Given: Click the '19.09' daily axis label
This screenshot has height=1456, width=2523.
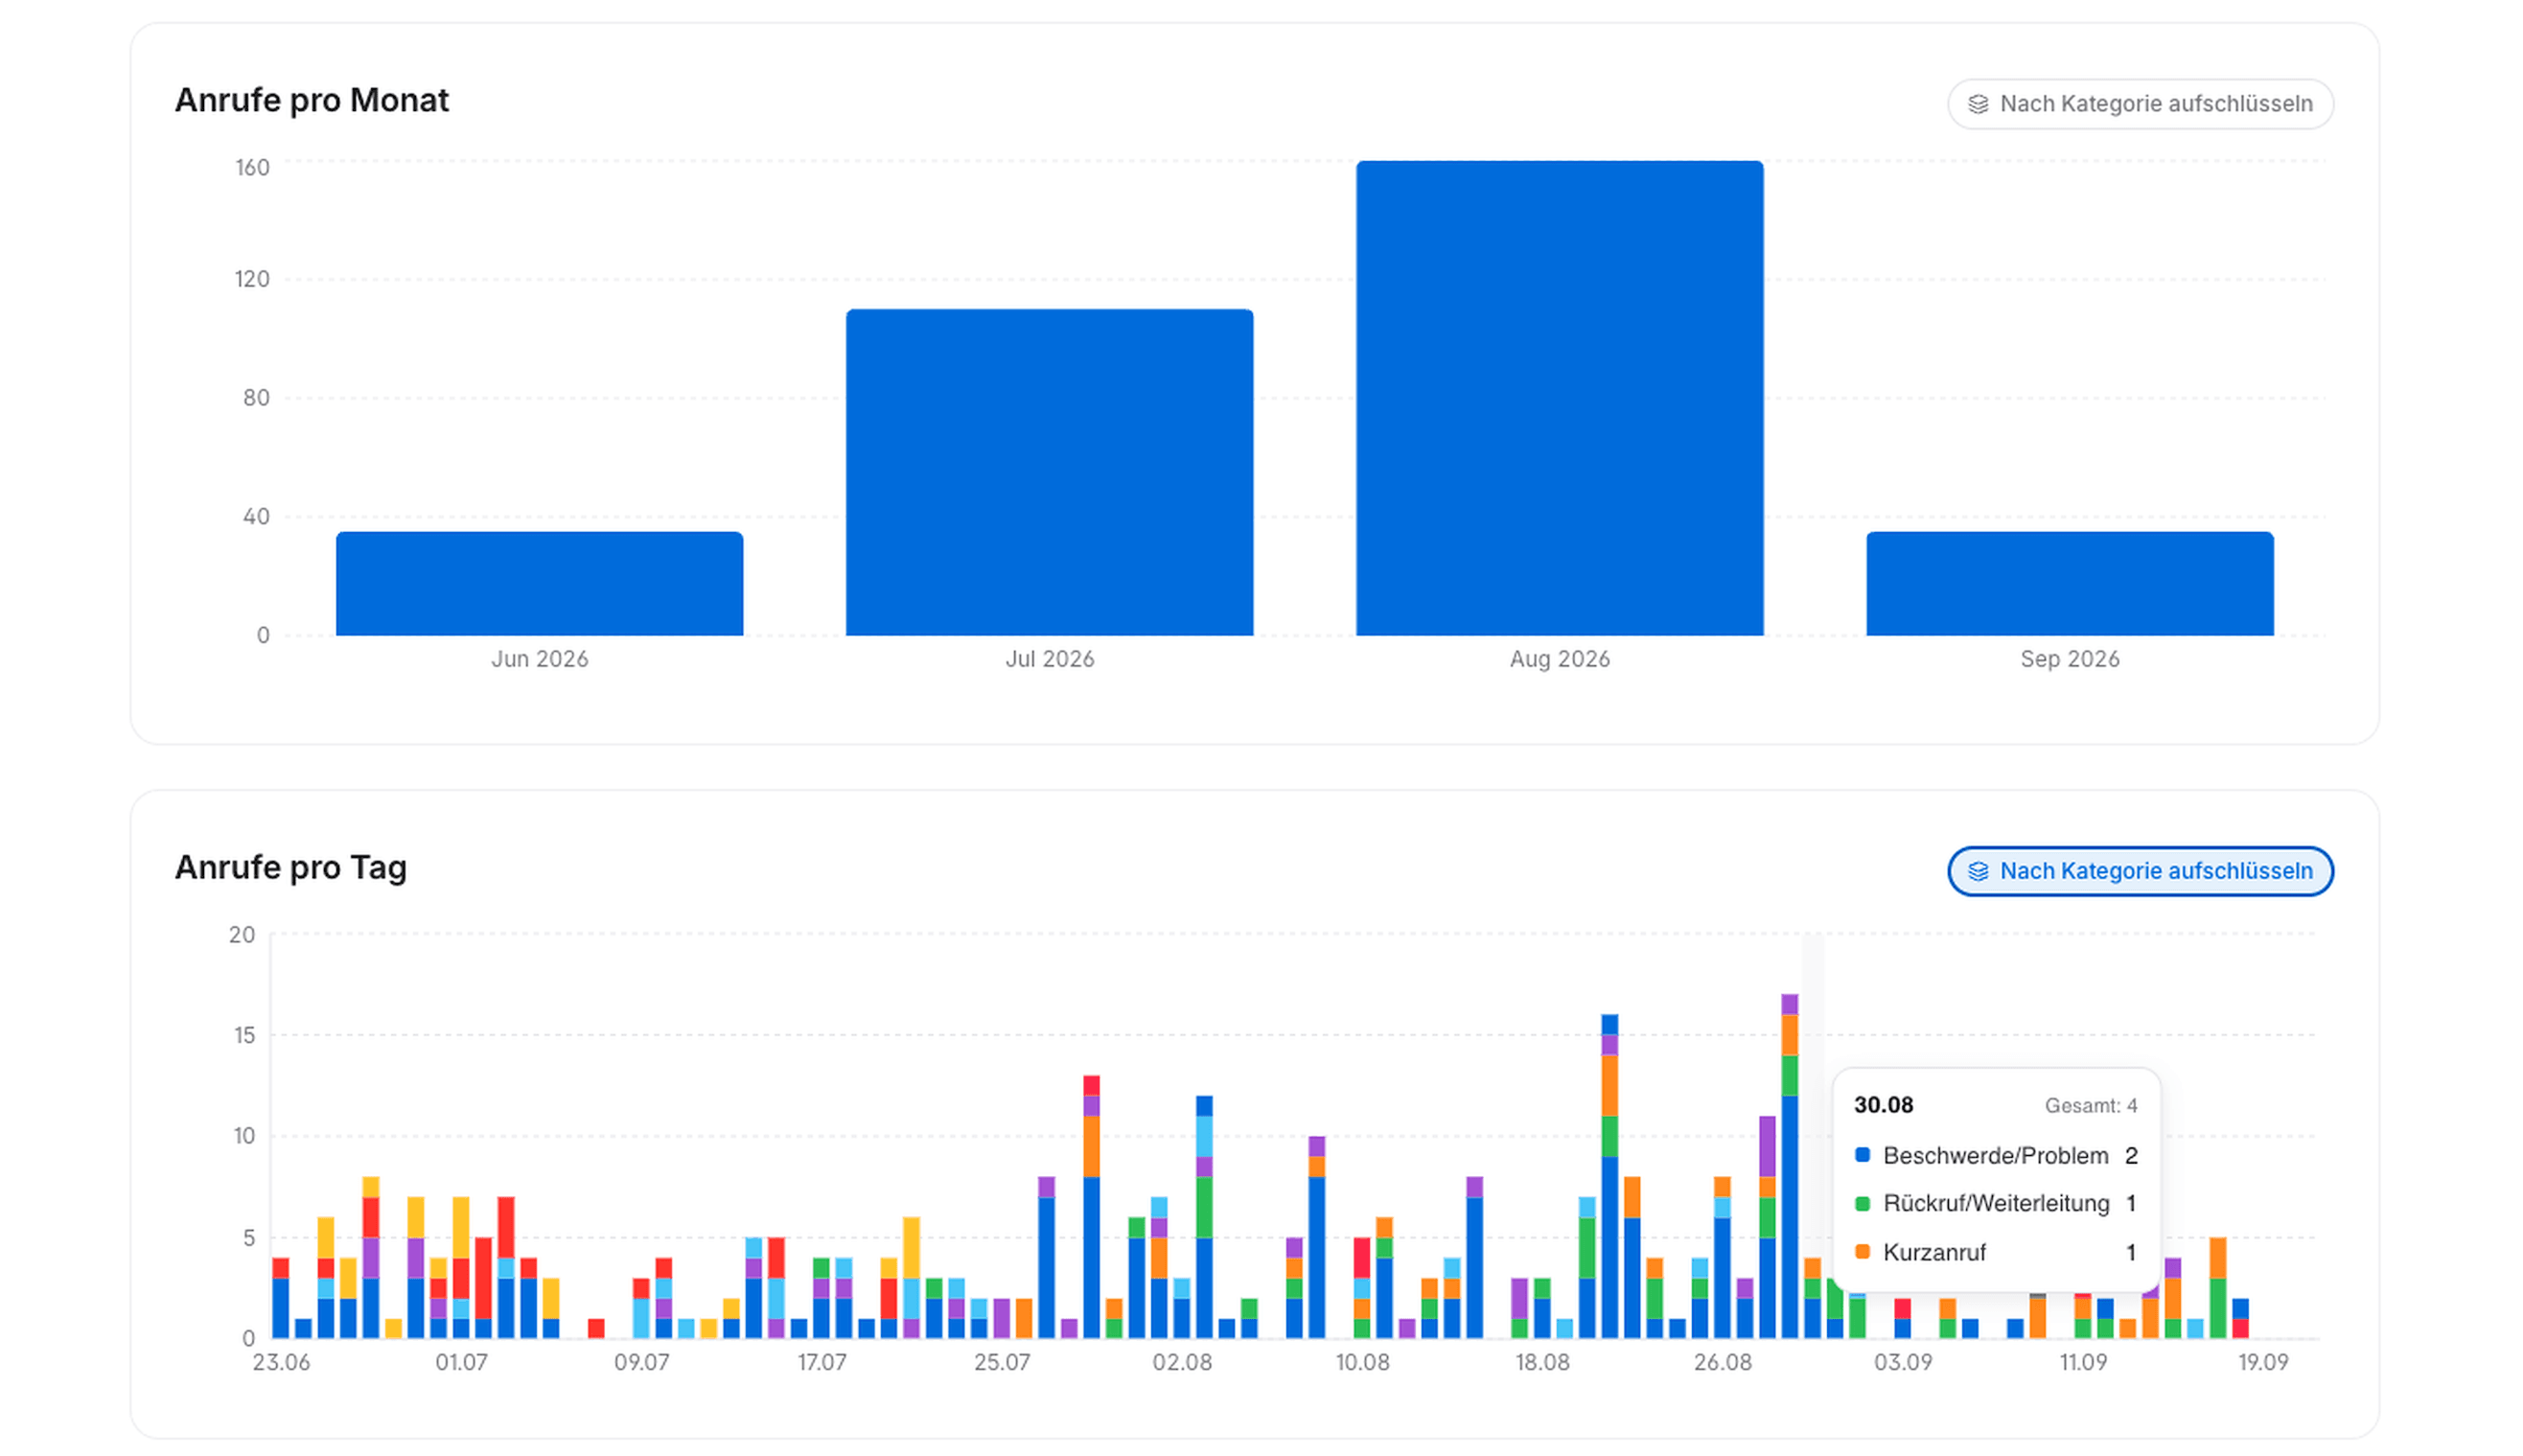Looking at the screenshot, I should point(2262,1362).
